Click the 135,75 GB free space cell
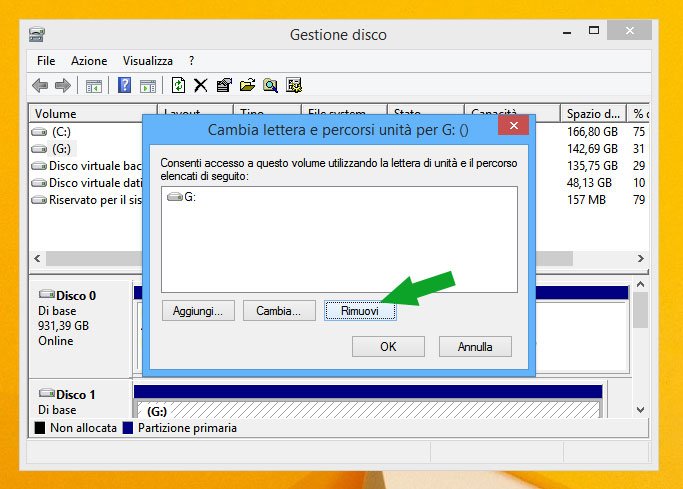This screenshot has width=683, height=489. (x=592, y=166)
